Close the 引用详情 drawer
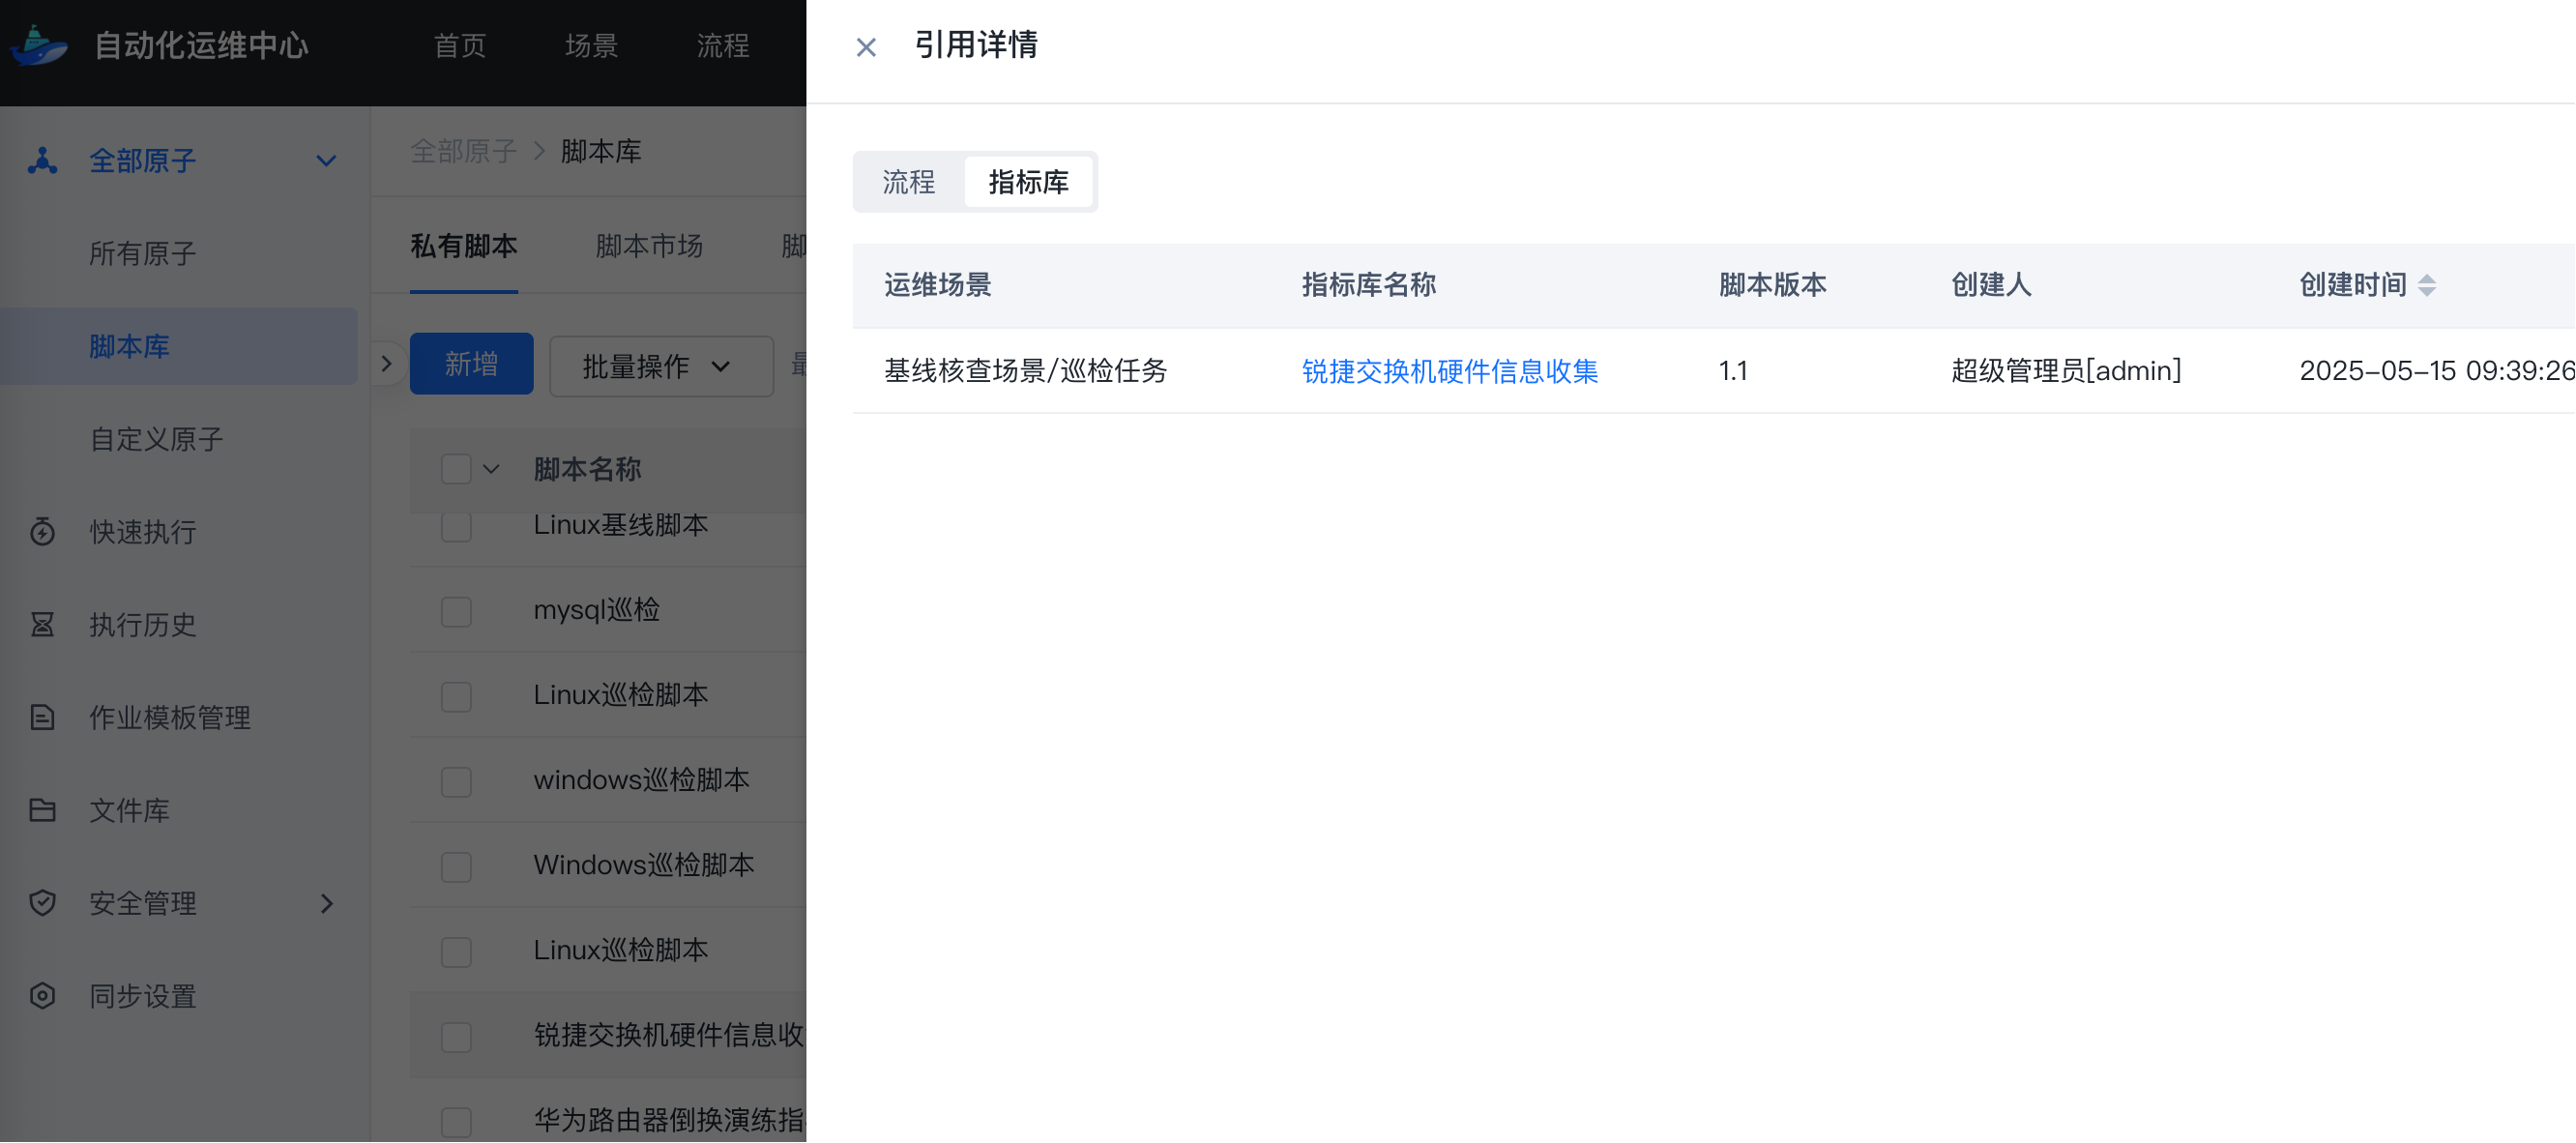2576x1143 pixels. 866,47
